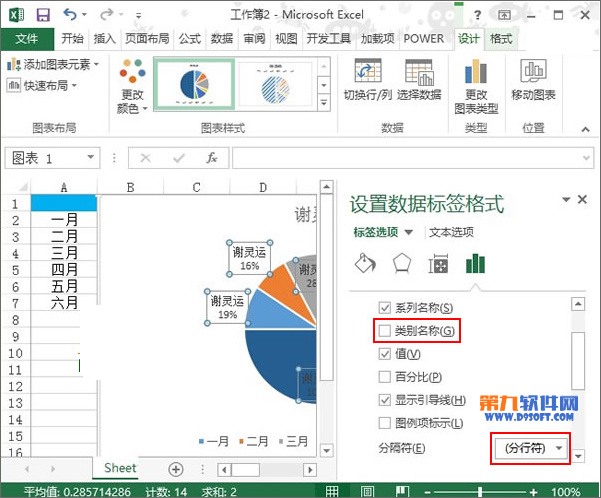The width and height of the screenshot is (601, 498).
Task: Uncheck the Series Name (系列名称) checkbox
Action: pos(384,307)
